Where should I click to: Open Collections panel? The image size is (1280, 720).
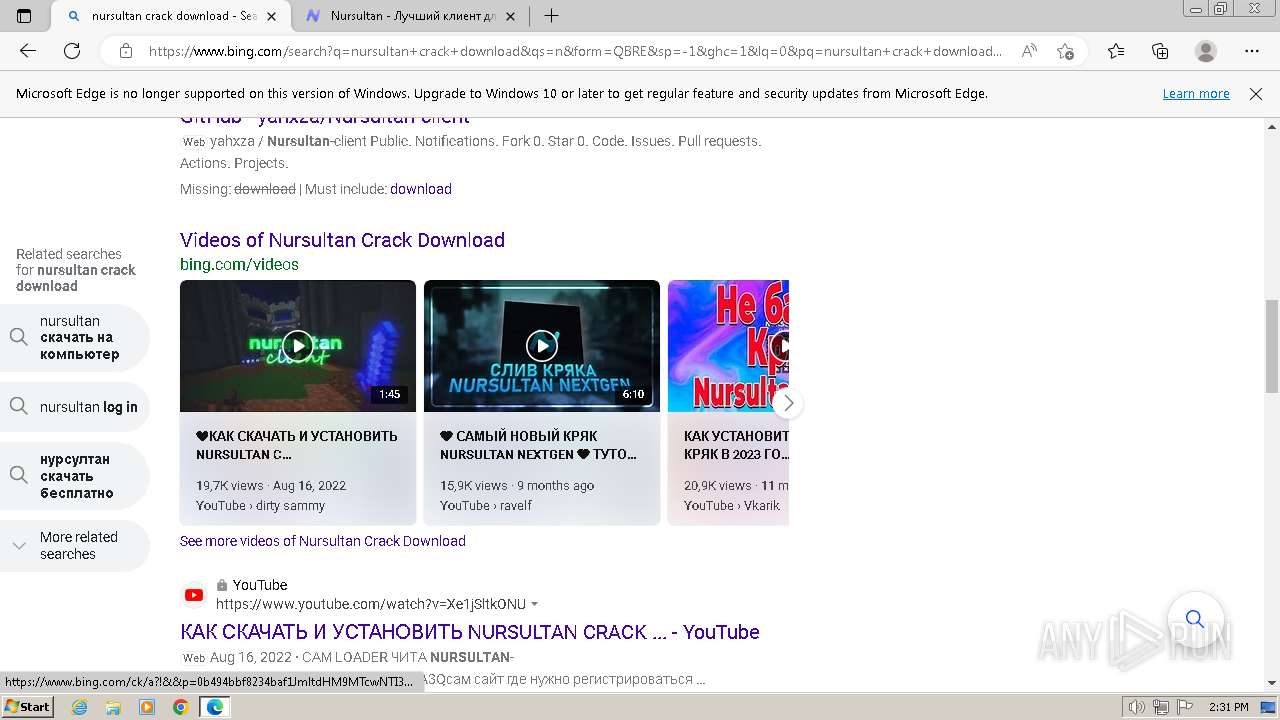point(1160,51)
